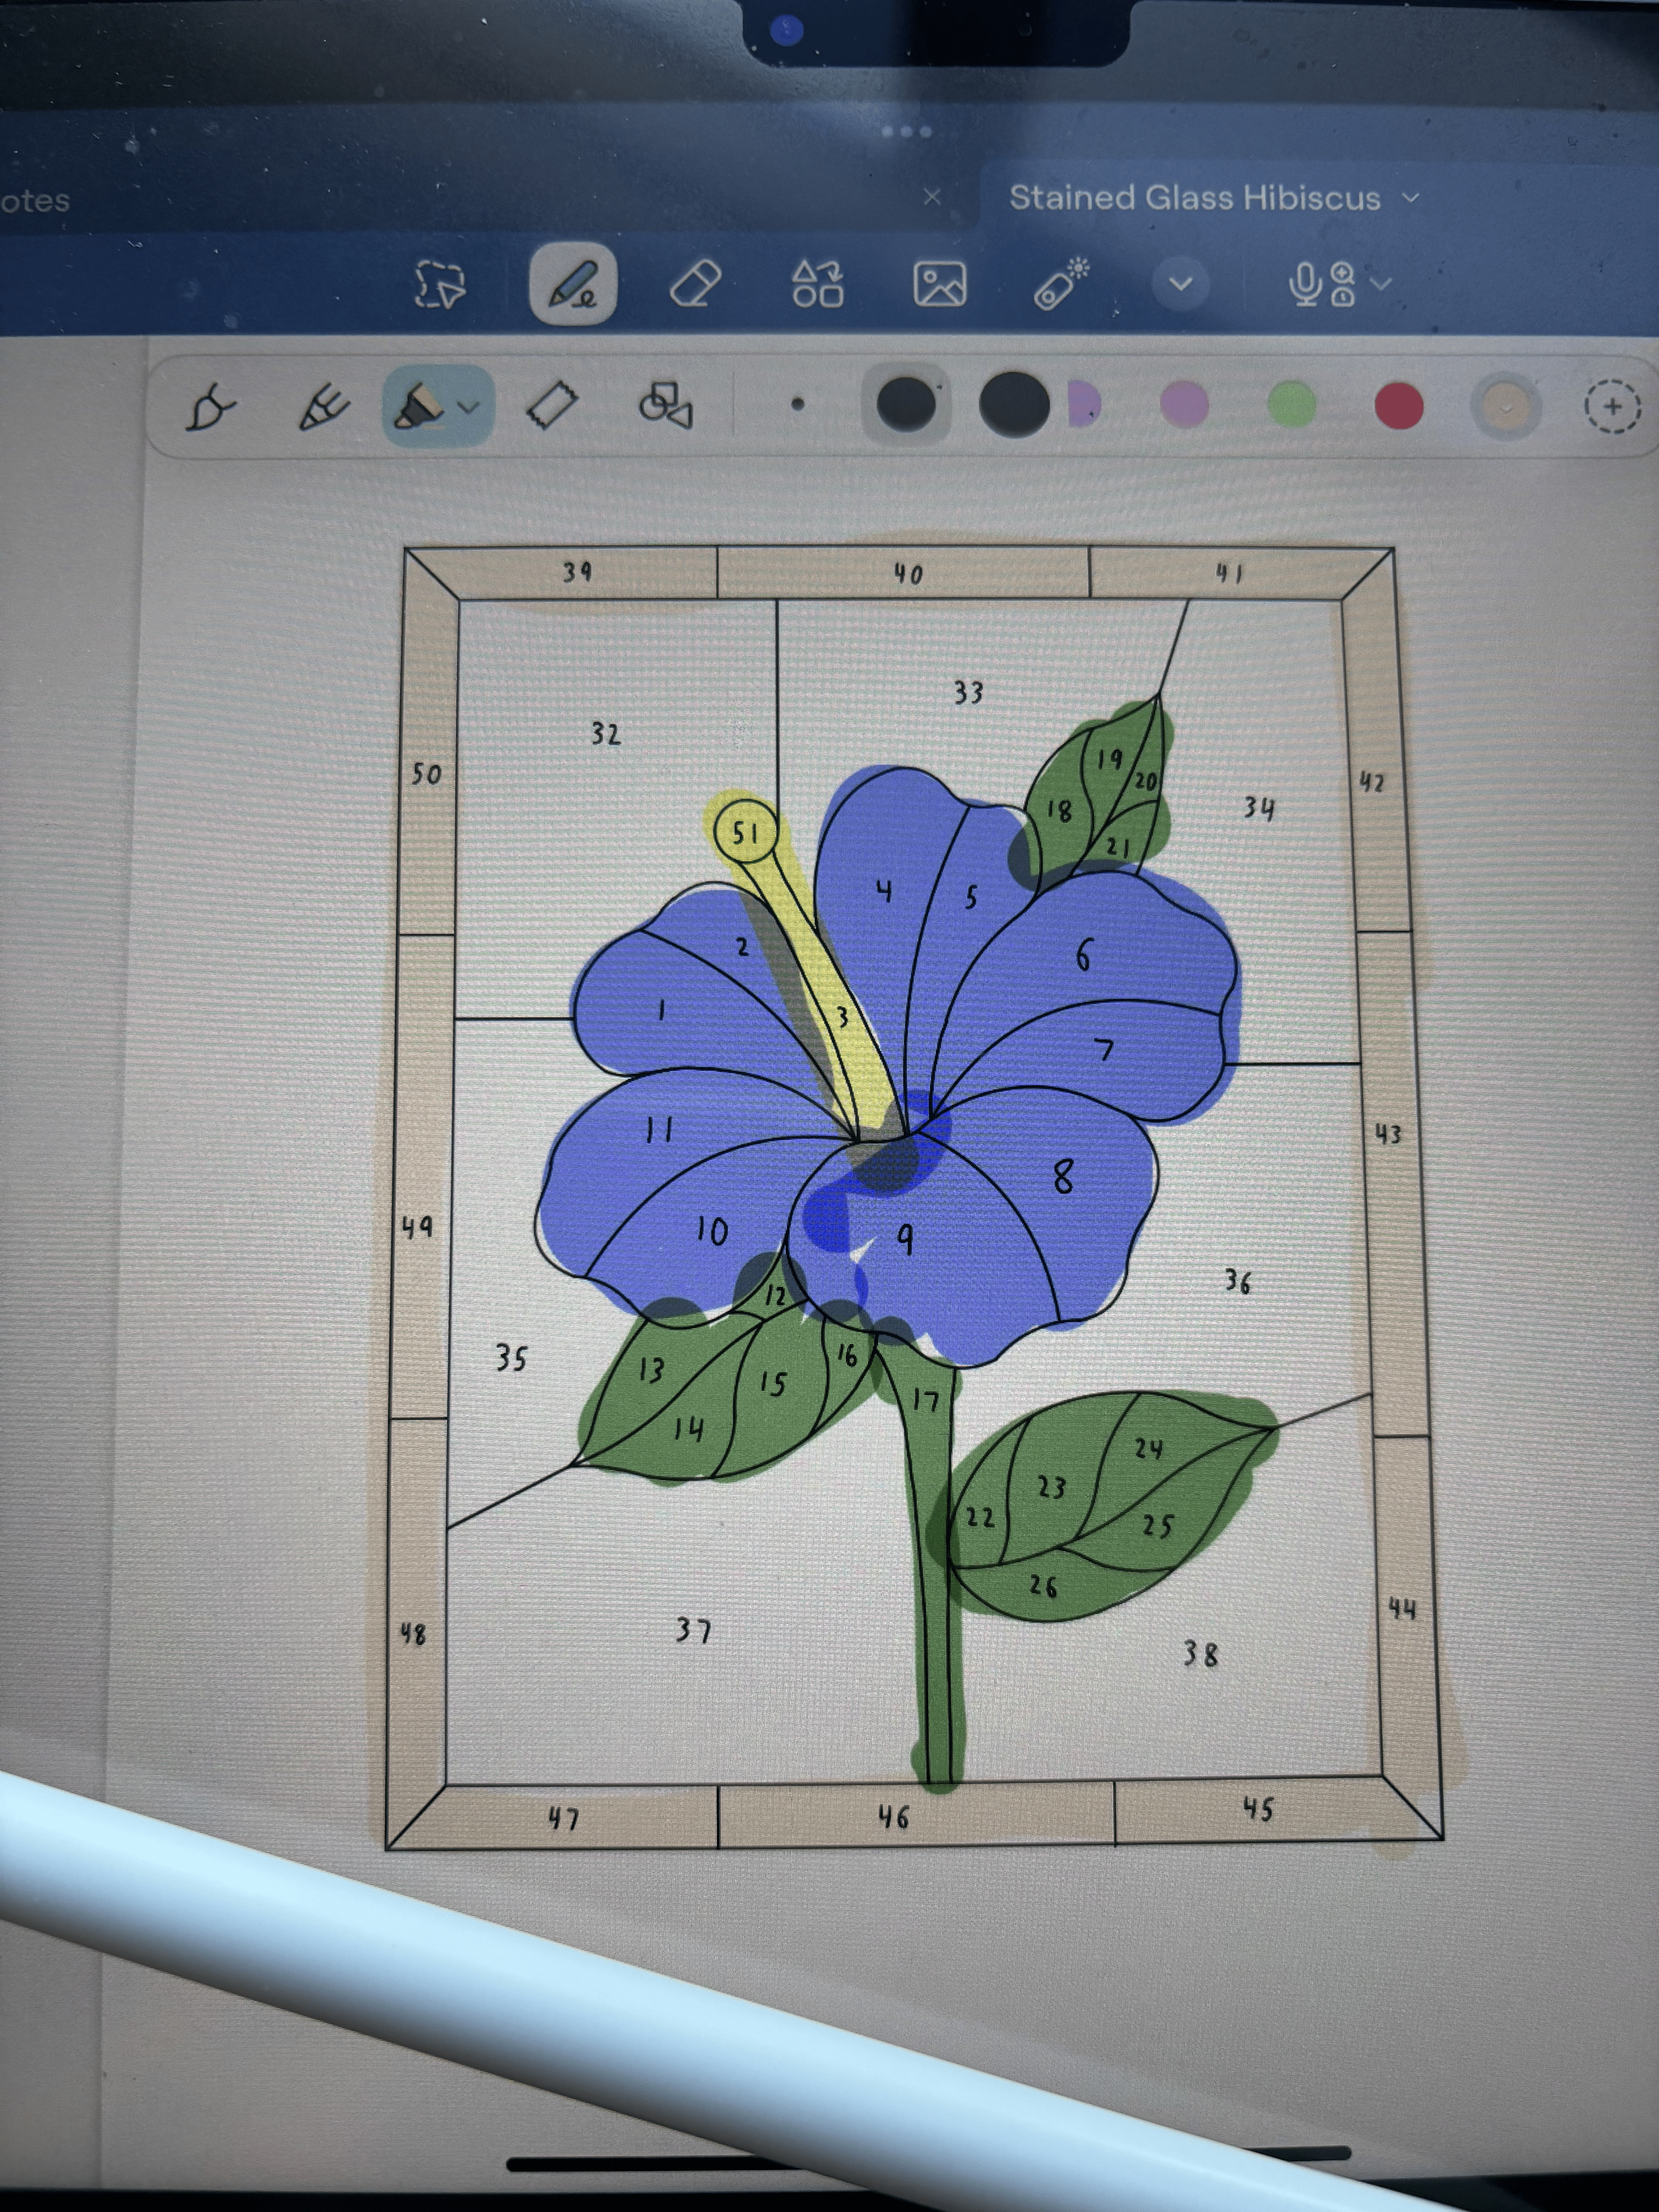Viewport: 1659px width, 2212px height.
Task: Tap the background piece labeled '36'
Action: pyautogui.click(x=1238, y=1281)
